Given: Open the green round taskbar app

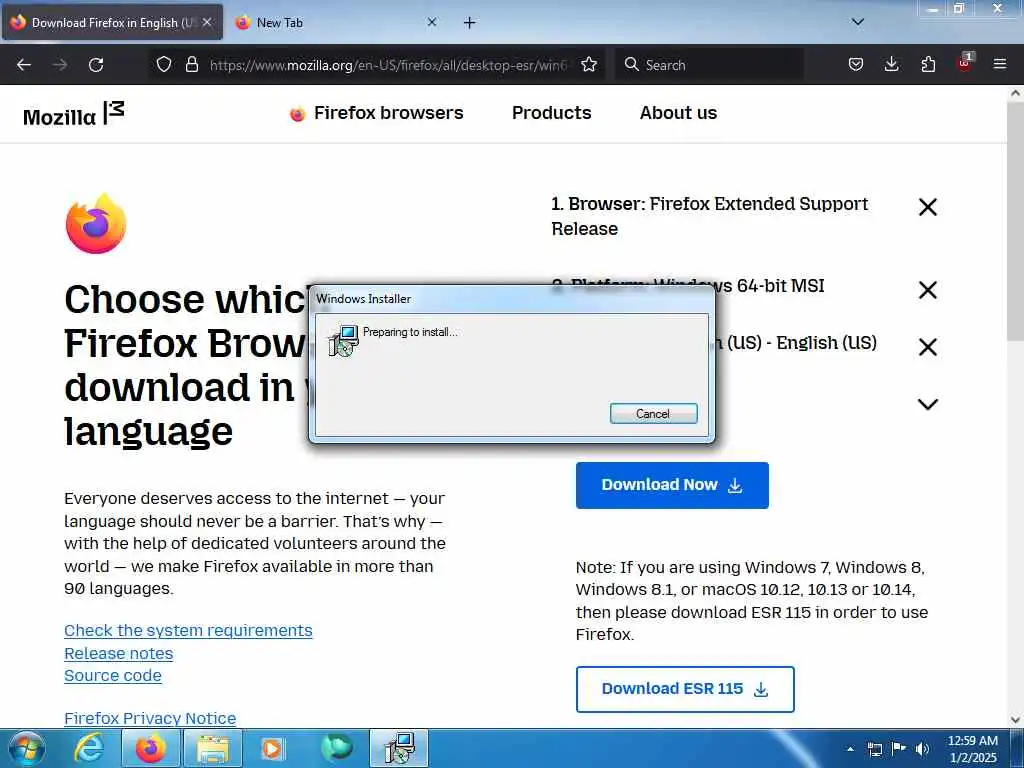Looking at the screenshot, I should point(336,748).
